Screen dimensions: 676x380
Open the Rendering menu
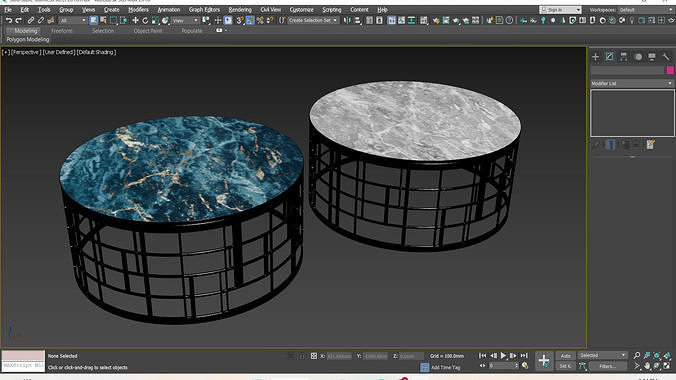point(240,9)
